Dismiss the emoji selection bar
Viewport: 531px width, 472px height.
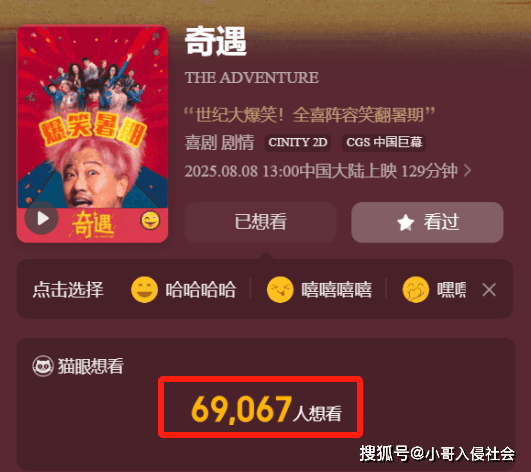click(x=489, y=290)
